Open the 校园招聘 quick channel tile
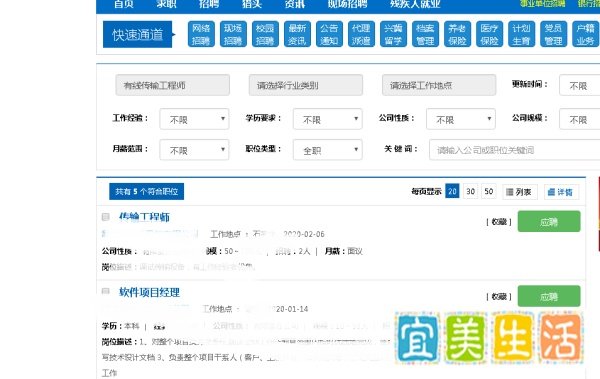Screen dimensions: 600x379 pos(265,34)
